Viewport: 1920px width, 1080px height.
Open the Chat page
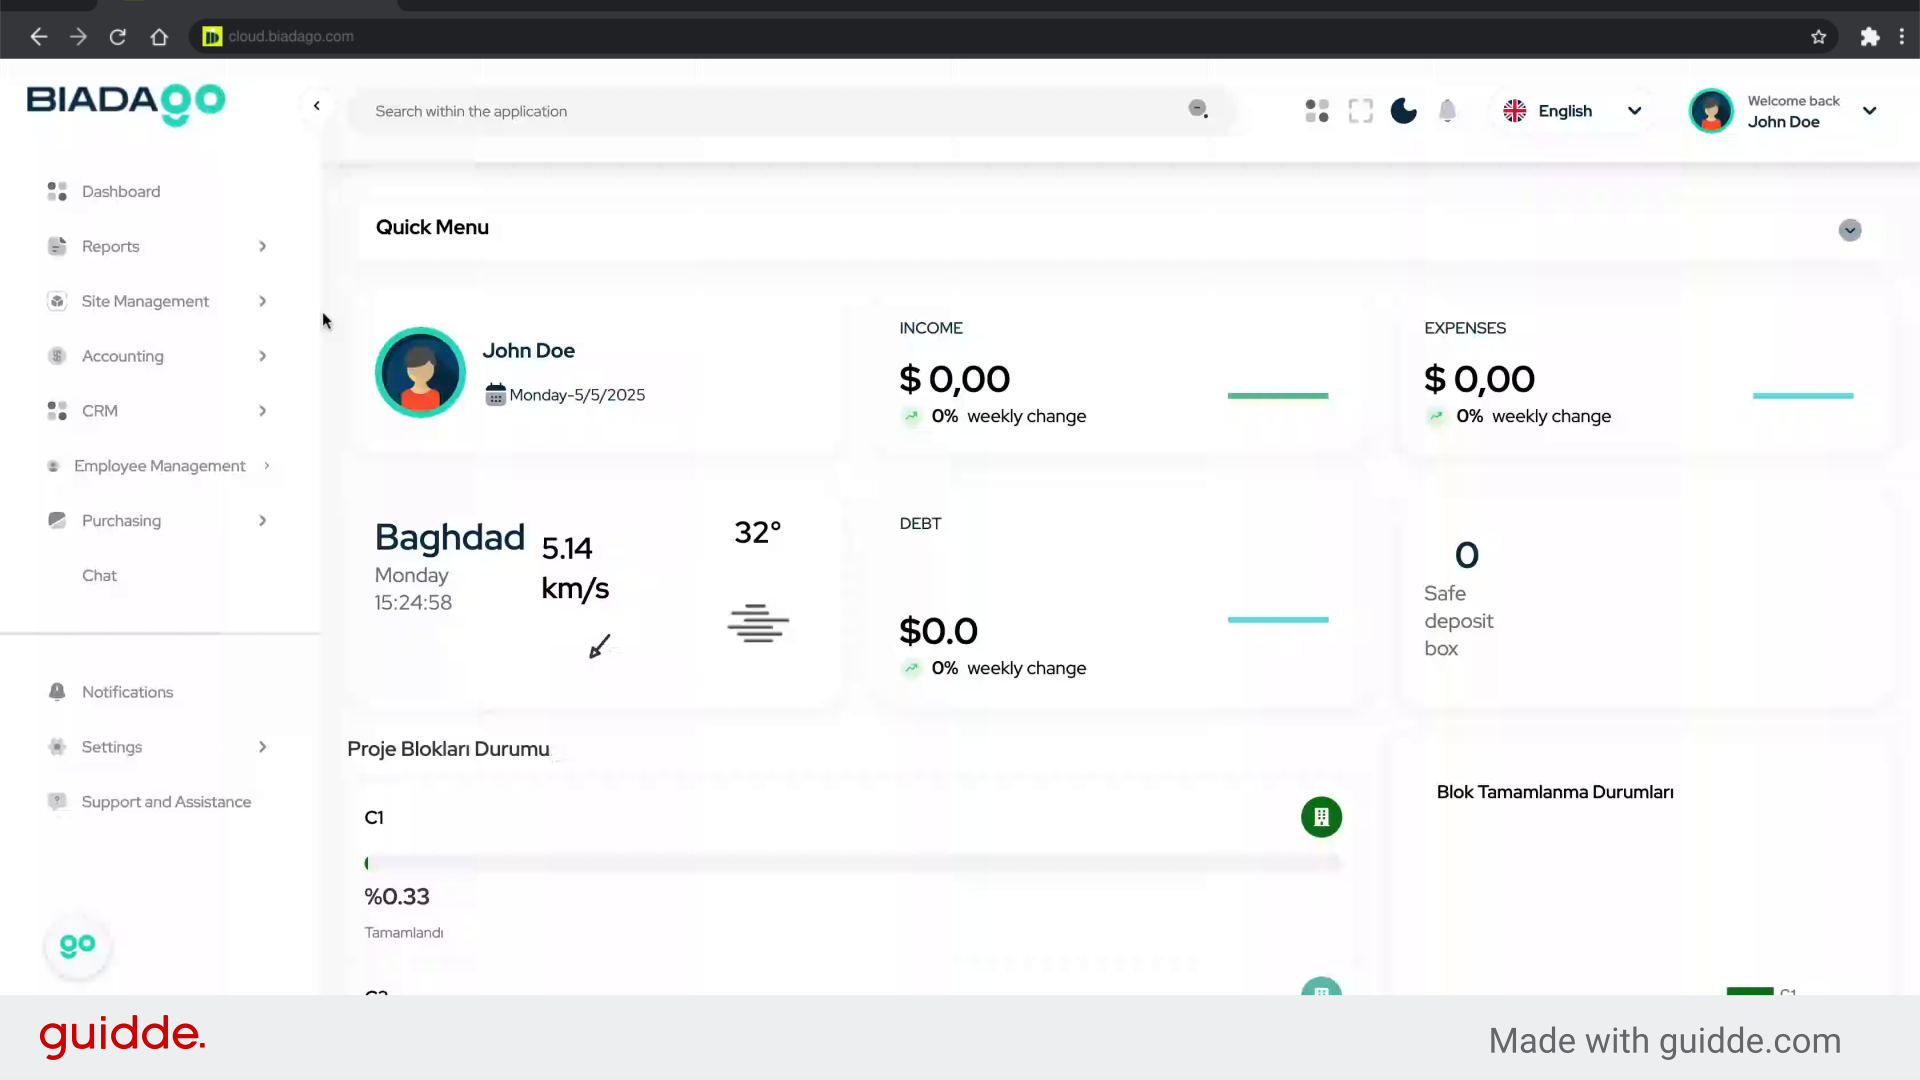point(99,576)
